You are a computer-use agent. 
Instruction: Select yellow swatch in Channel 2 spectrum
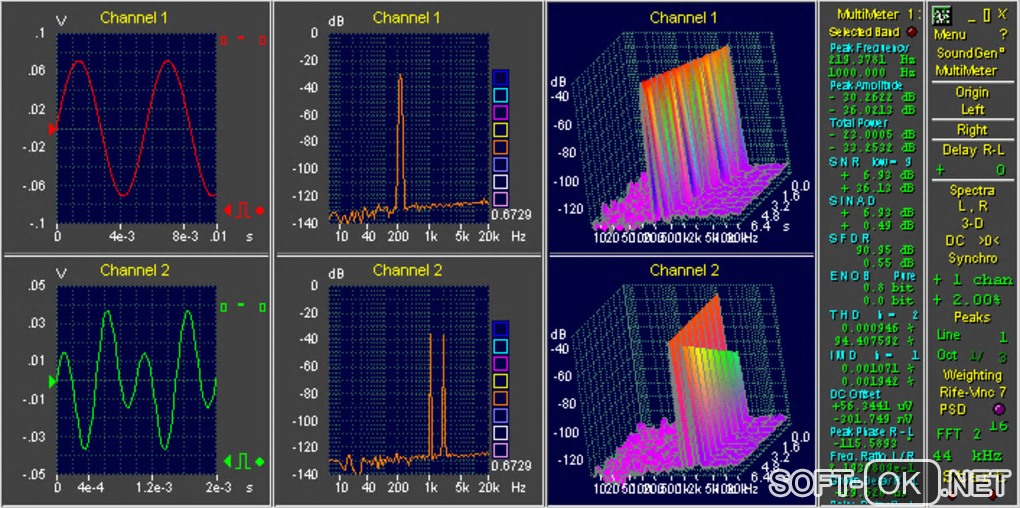tap(500, 381)
